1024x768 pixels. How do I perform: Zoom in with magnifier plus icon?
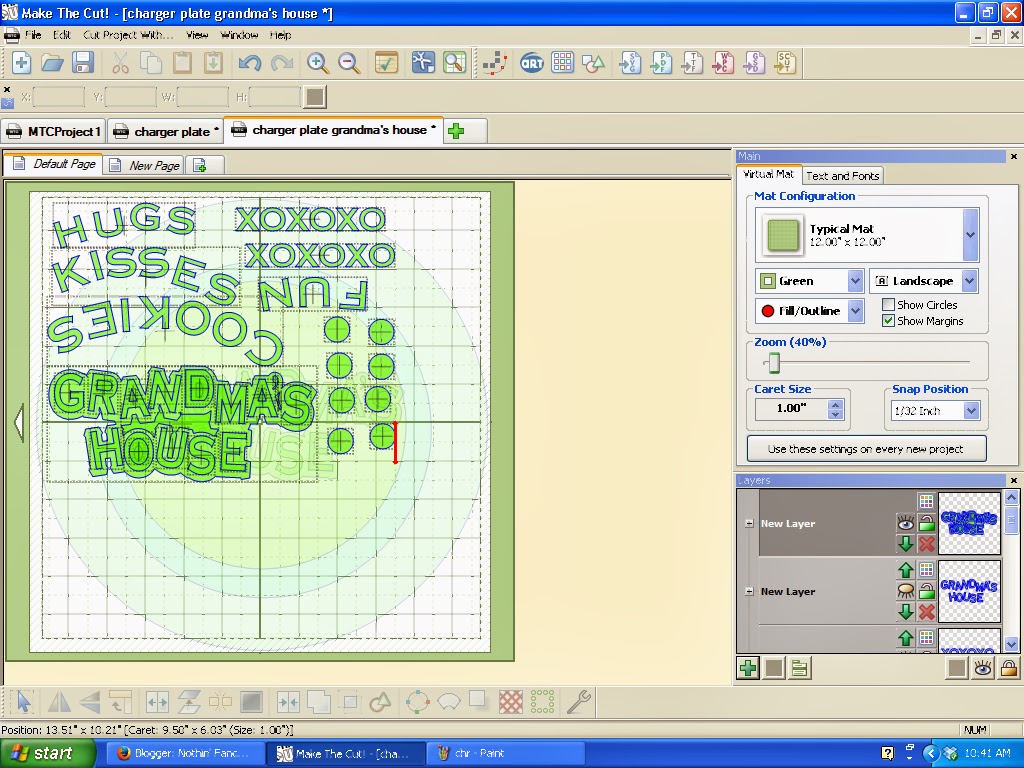point(318,63)
